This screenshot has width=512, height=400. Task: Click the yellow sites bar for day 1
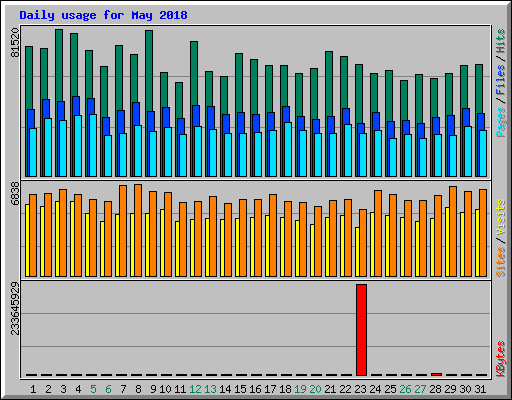[27, 240]
